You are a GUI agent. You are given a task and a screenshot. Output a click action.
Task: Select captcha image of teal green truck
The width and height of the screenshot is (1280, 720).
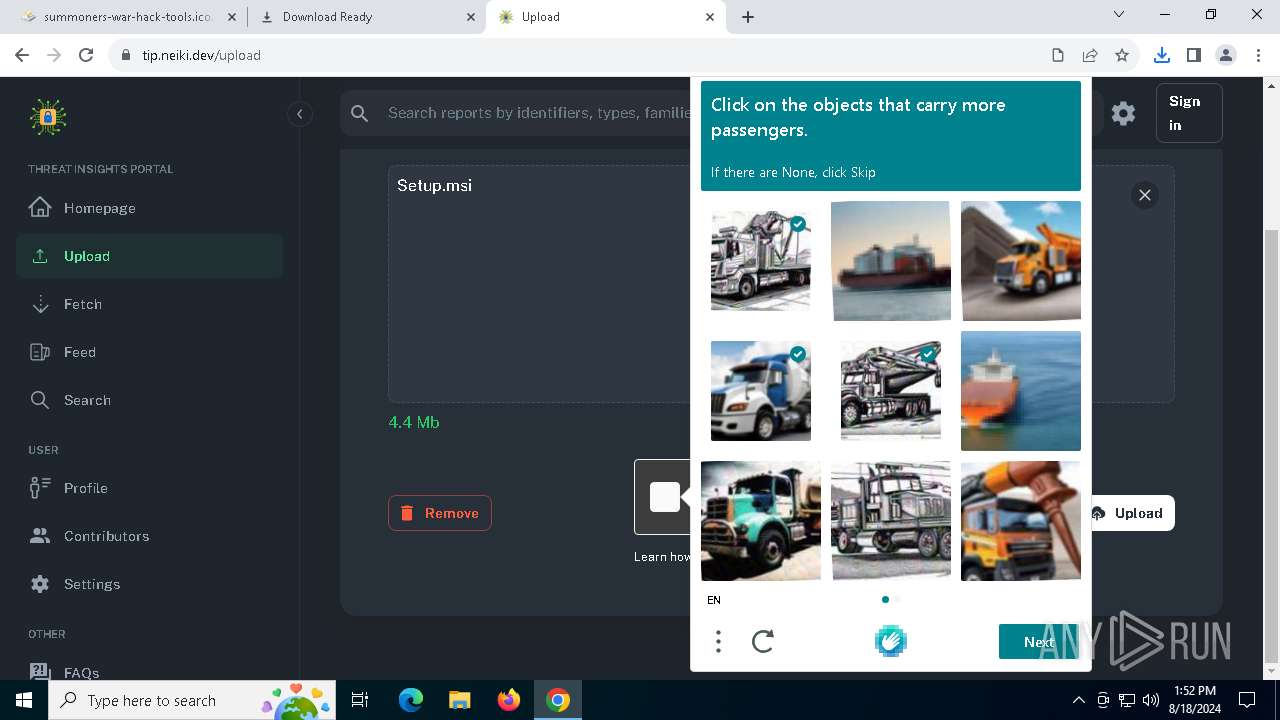(x=761, y=521)
